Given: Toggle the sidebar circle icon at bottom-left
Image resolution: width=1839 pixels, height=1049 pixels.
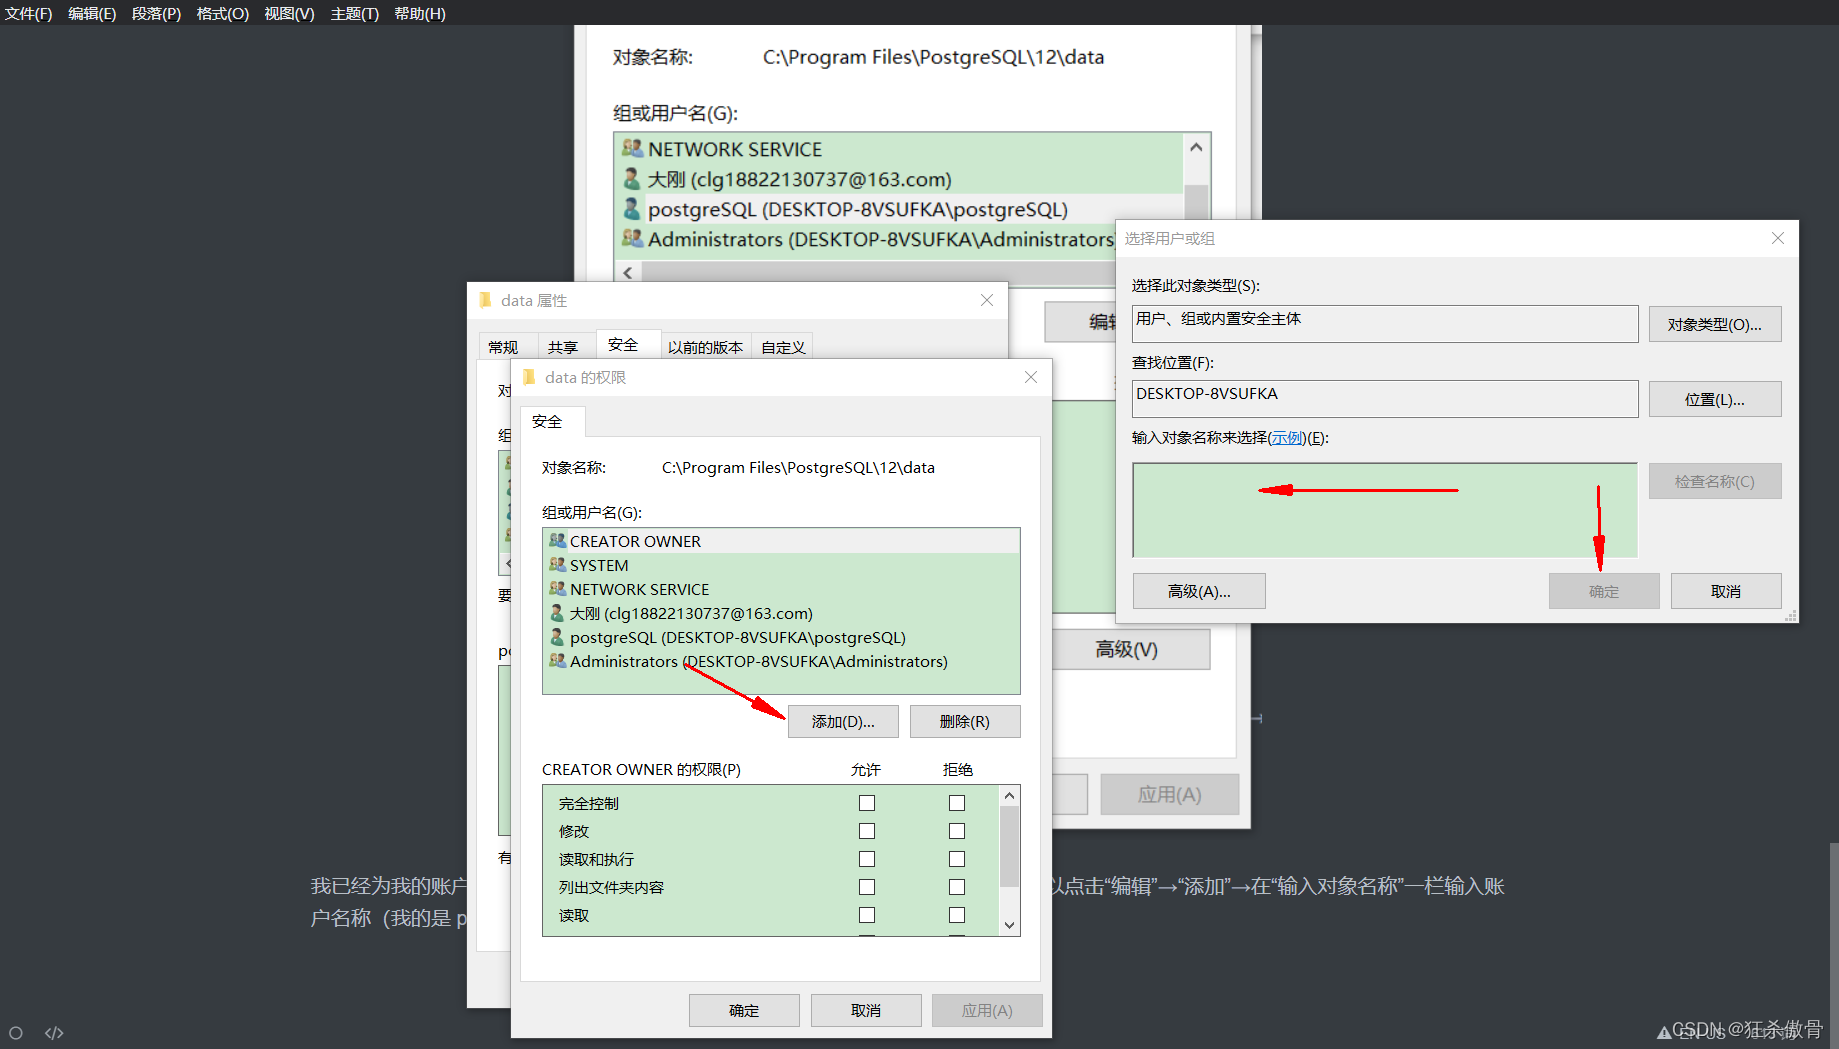Looking at the screenshot, I should (x=16, y=1032).
